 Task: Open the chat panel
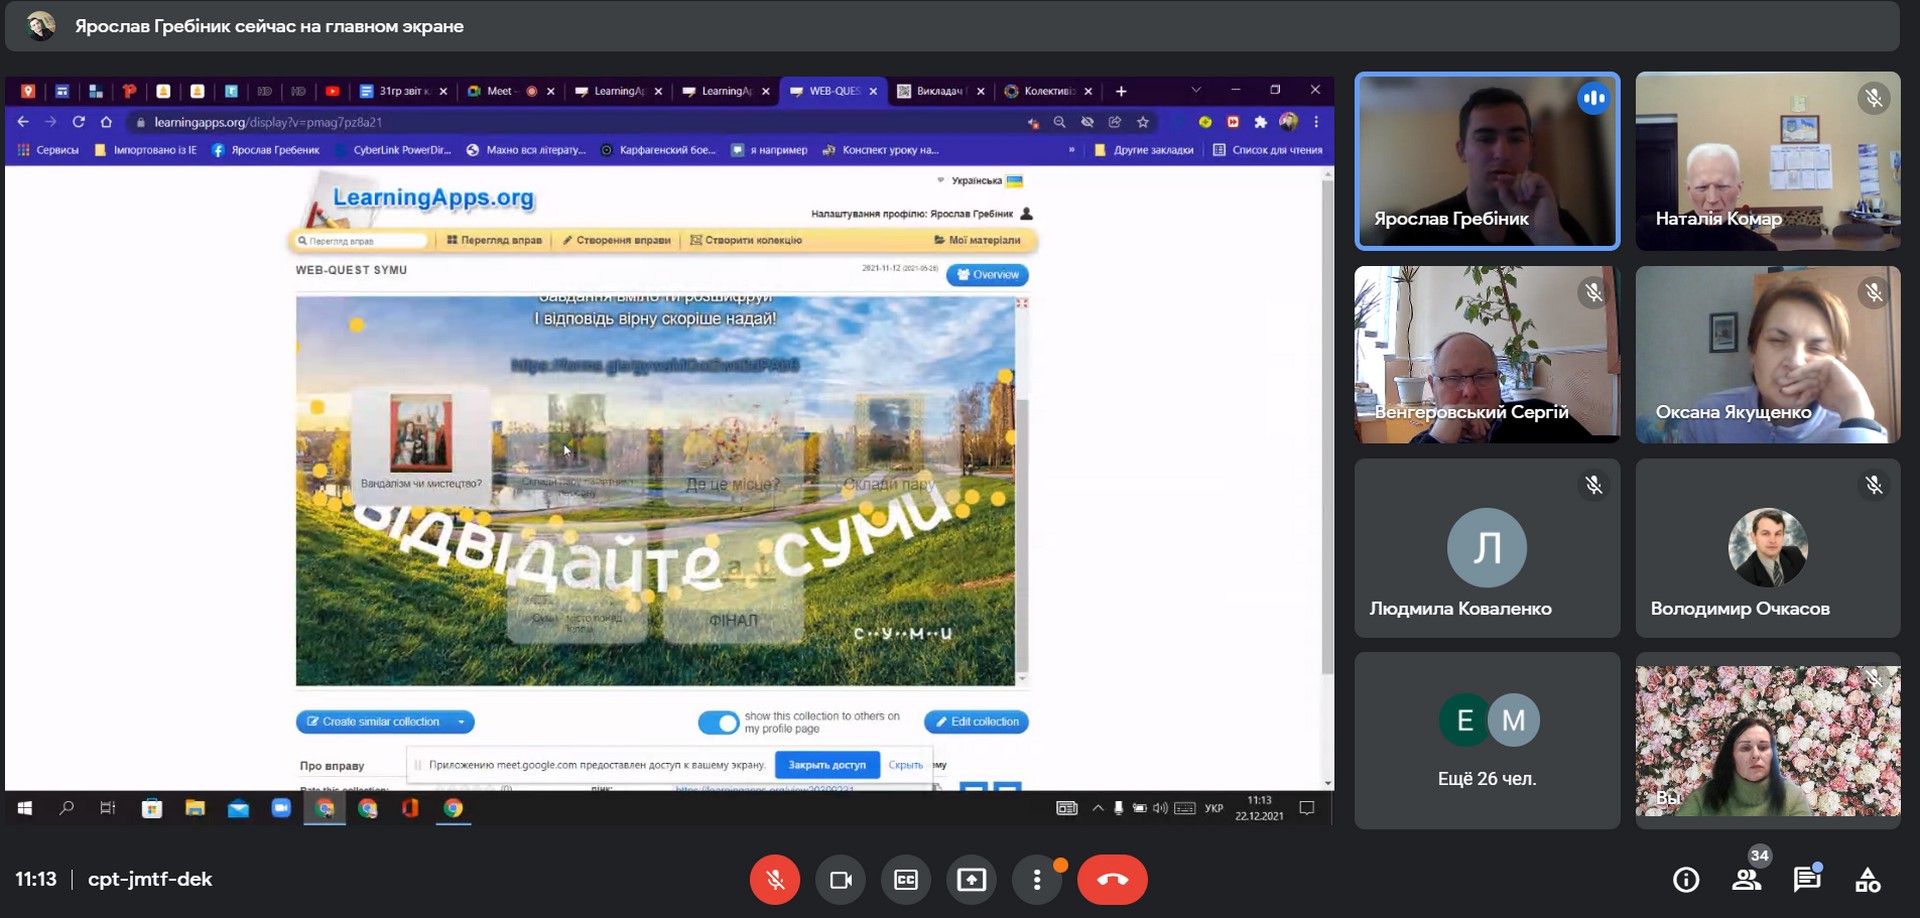click(1806, 880)
